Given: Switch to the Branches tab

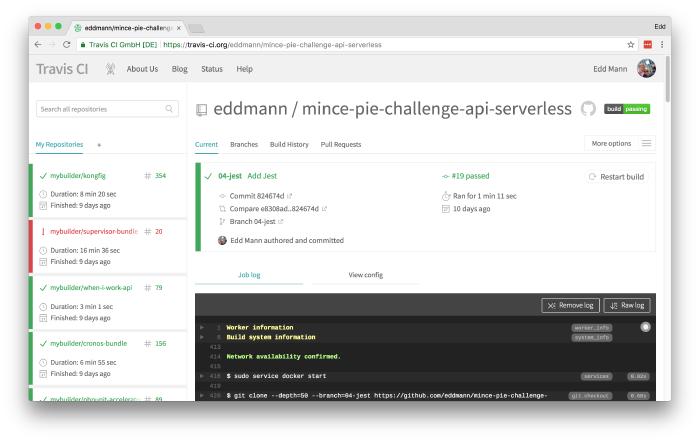Looking at the screenshot, I should [244, 145].
